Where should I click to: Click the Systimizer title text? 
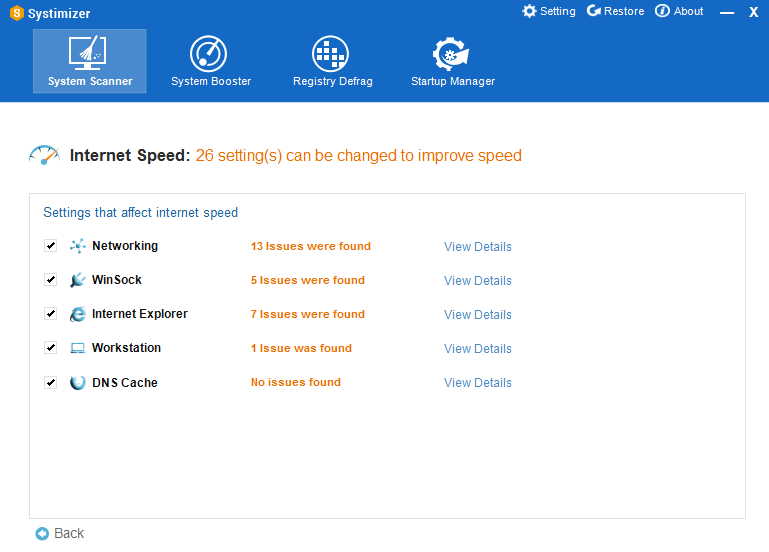pos(59,13)
